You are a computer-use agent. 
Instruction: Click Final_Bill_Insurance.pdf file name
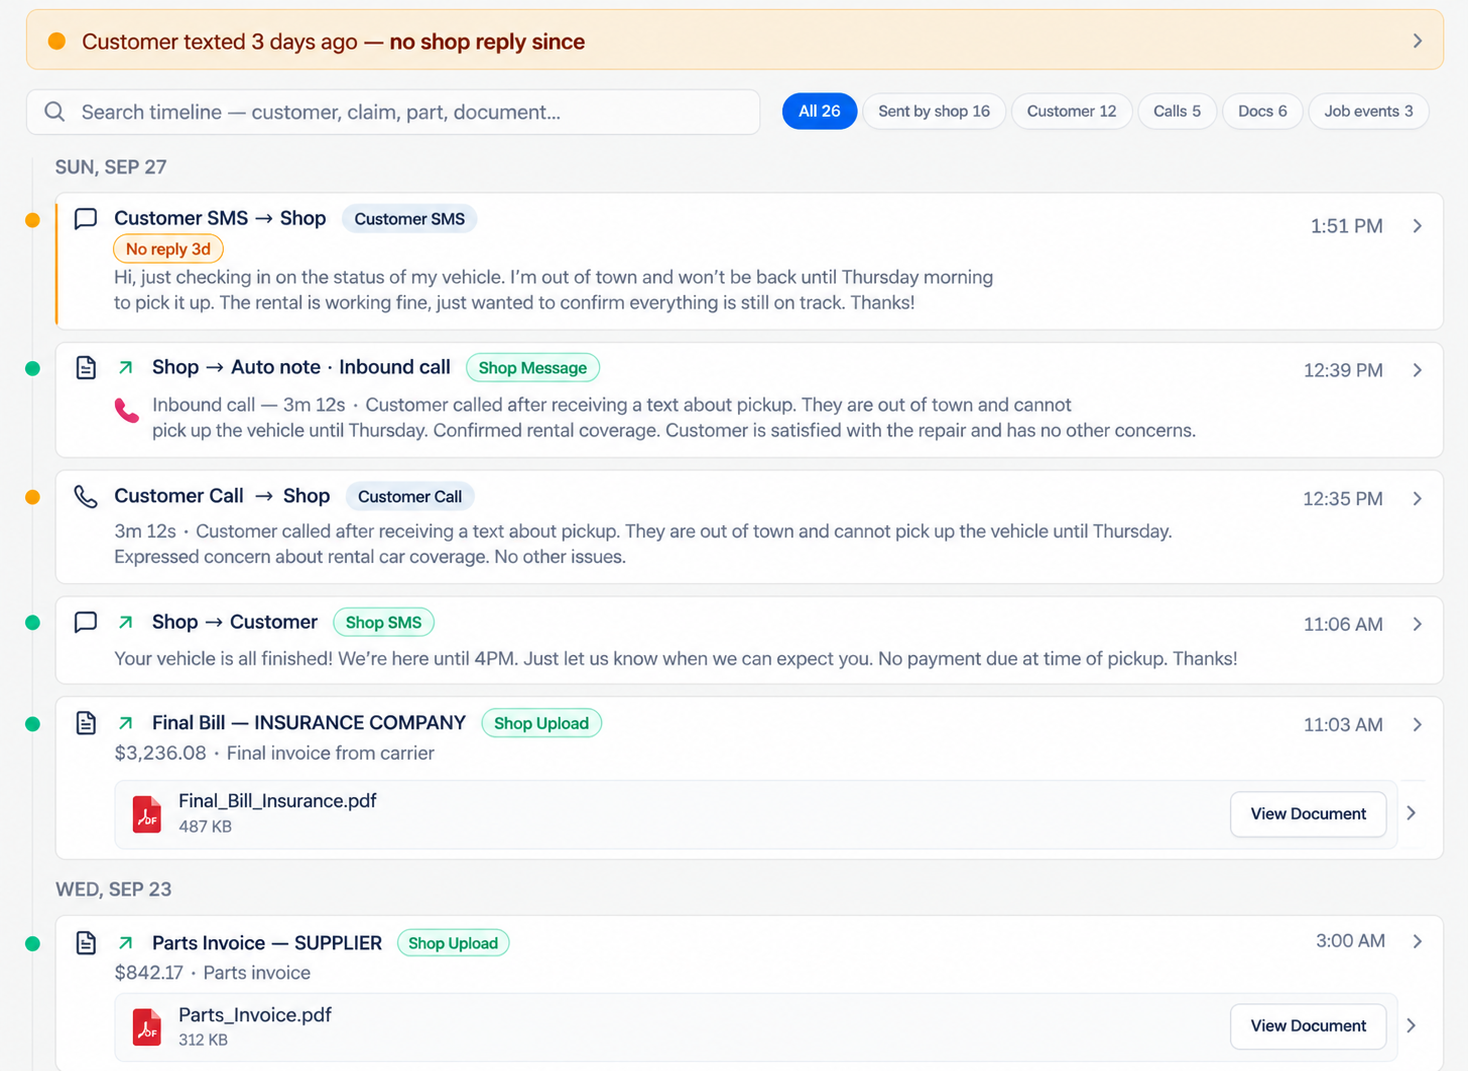coord(277,801)
